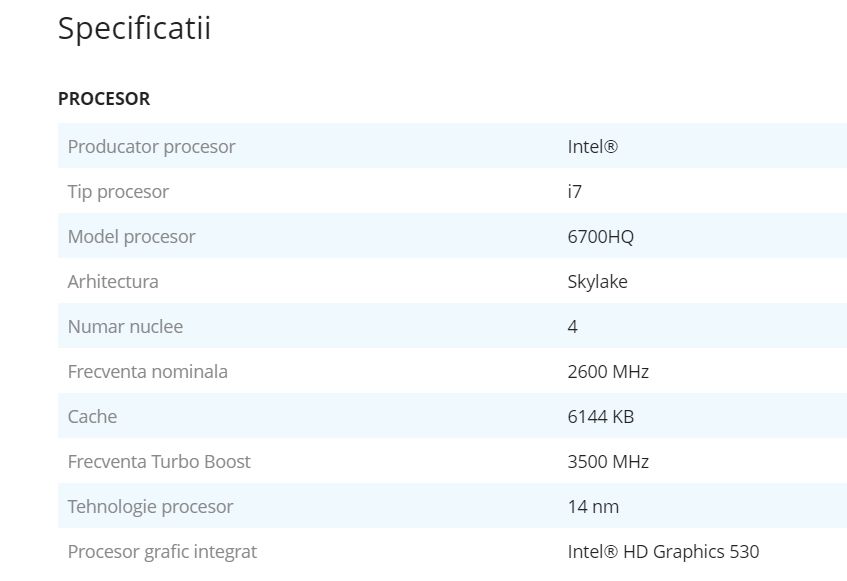This screenshot has width=847, height=581.
Task: Select the Producator procesor label
Action: [151, 147]
